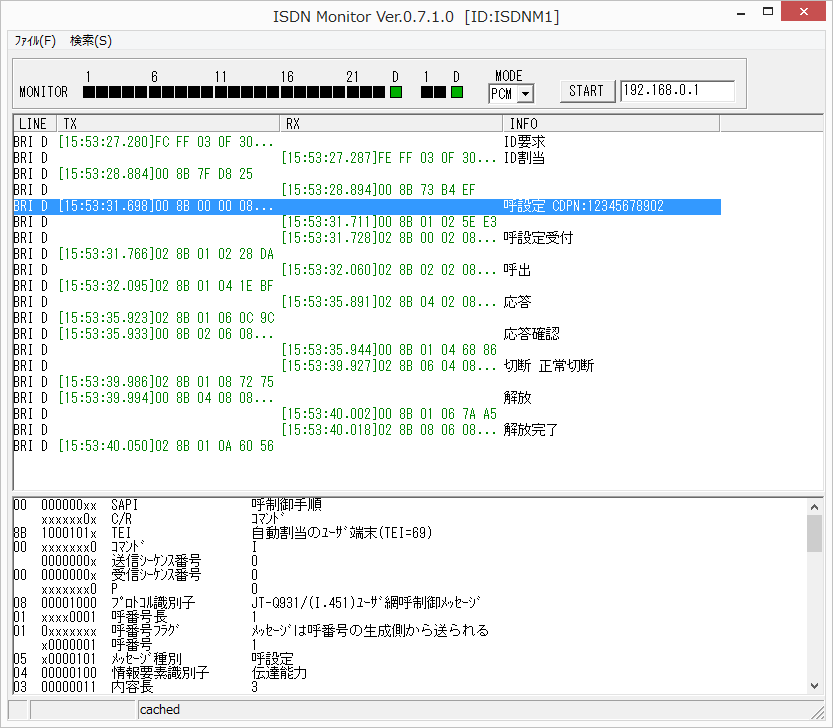The height and width of the screenshot is (728, 833).
Task: Select the RX entry at 15:53:27.287
Action: click(x=389, y=158)
